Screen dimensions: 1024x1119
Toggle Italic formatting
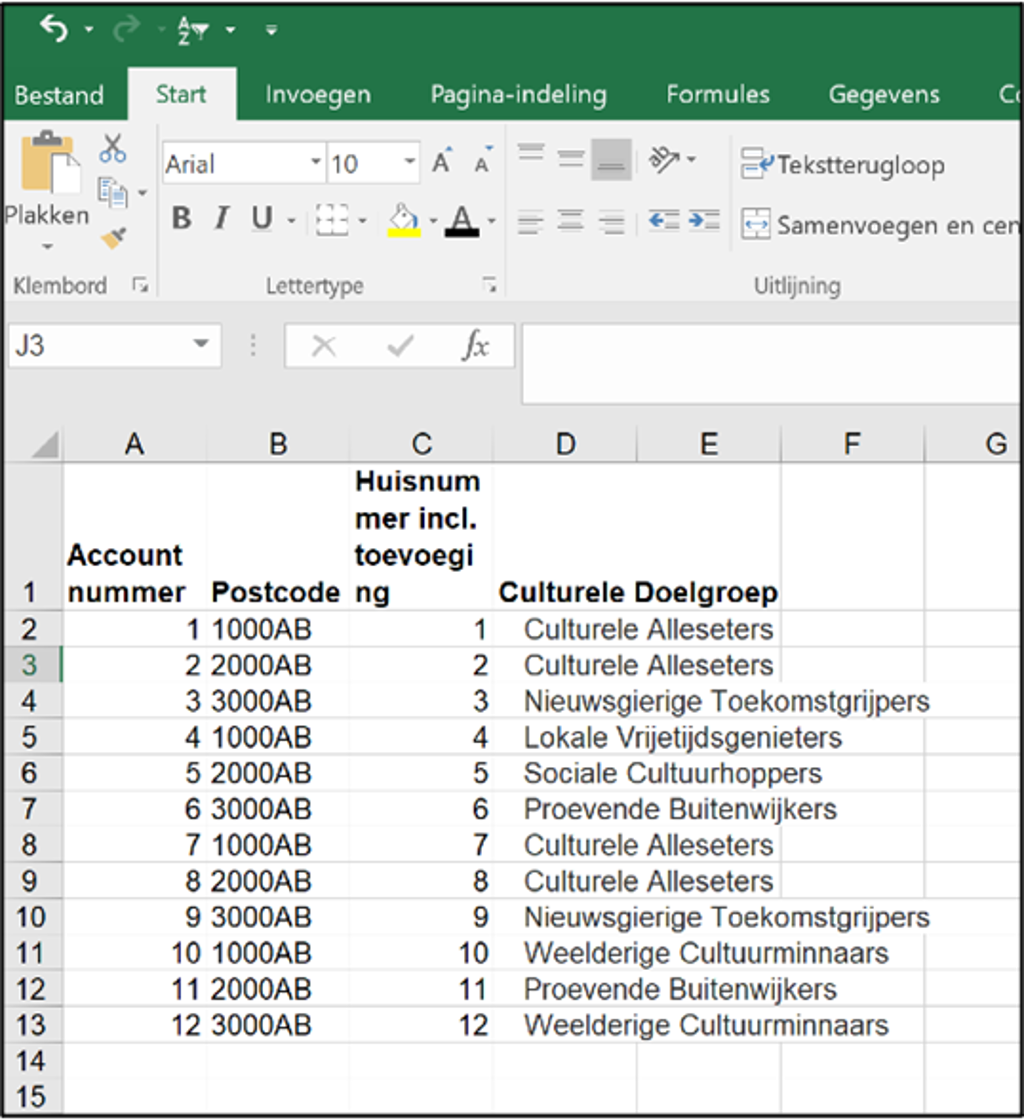221,219
